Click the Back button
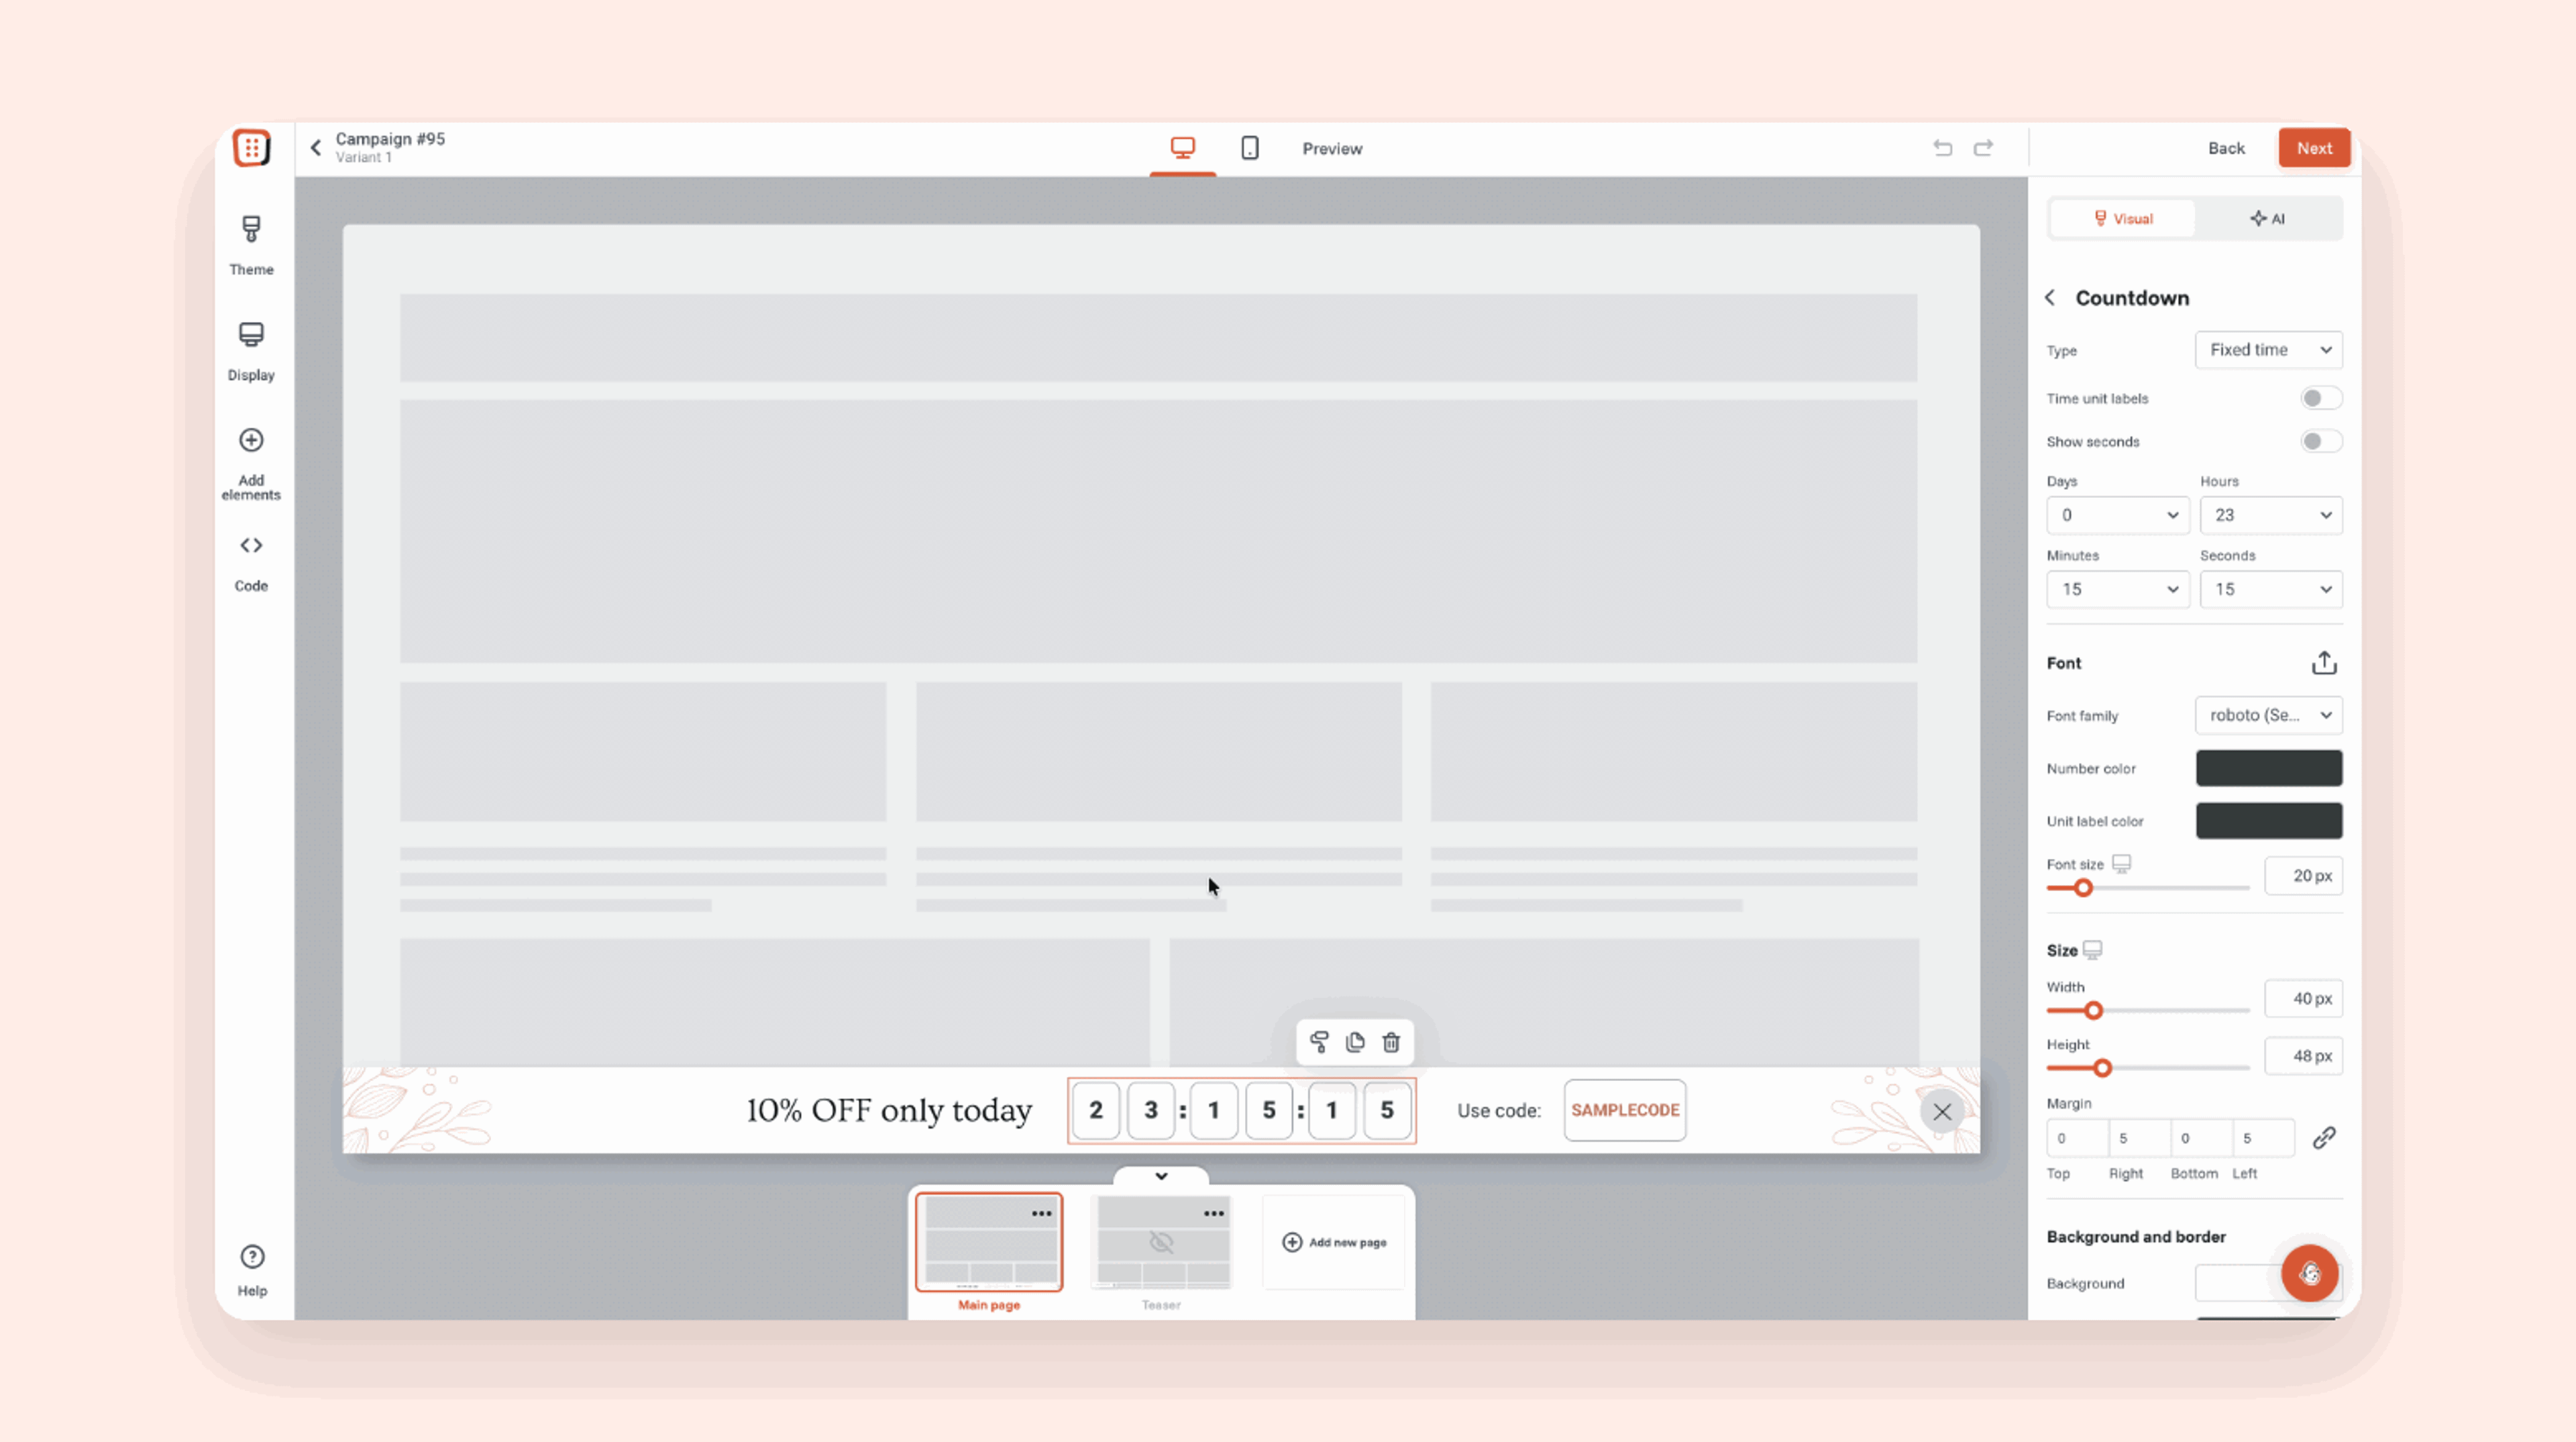The width and height of the screenshot is (2576, 1442). tap(2226, 148)
